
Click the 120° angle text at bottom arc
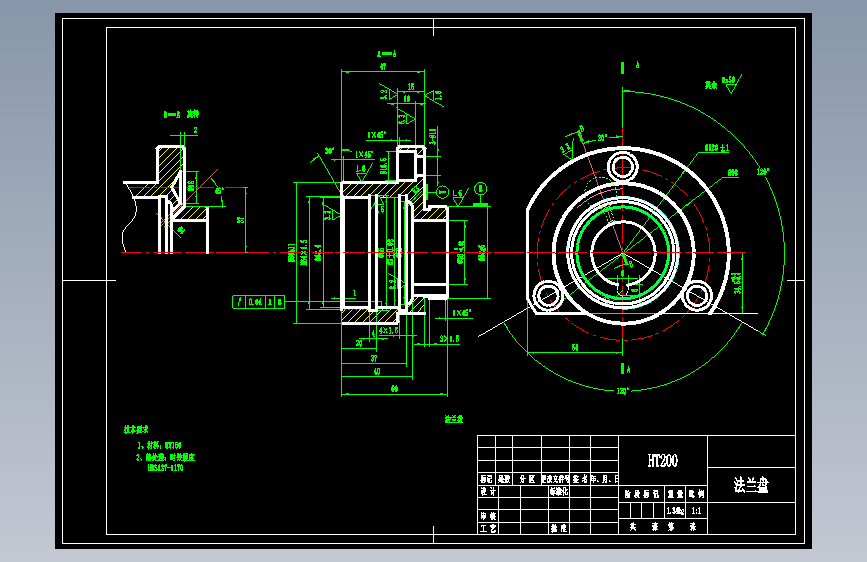click(x=623, y=391)
